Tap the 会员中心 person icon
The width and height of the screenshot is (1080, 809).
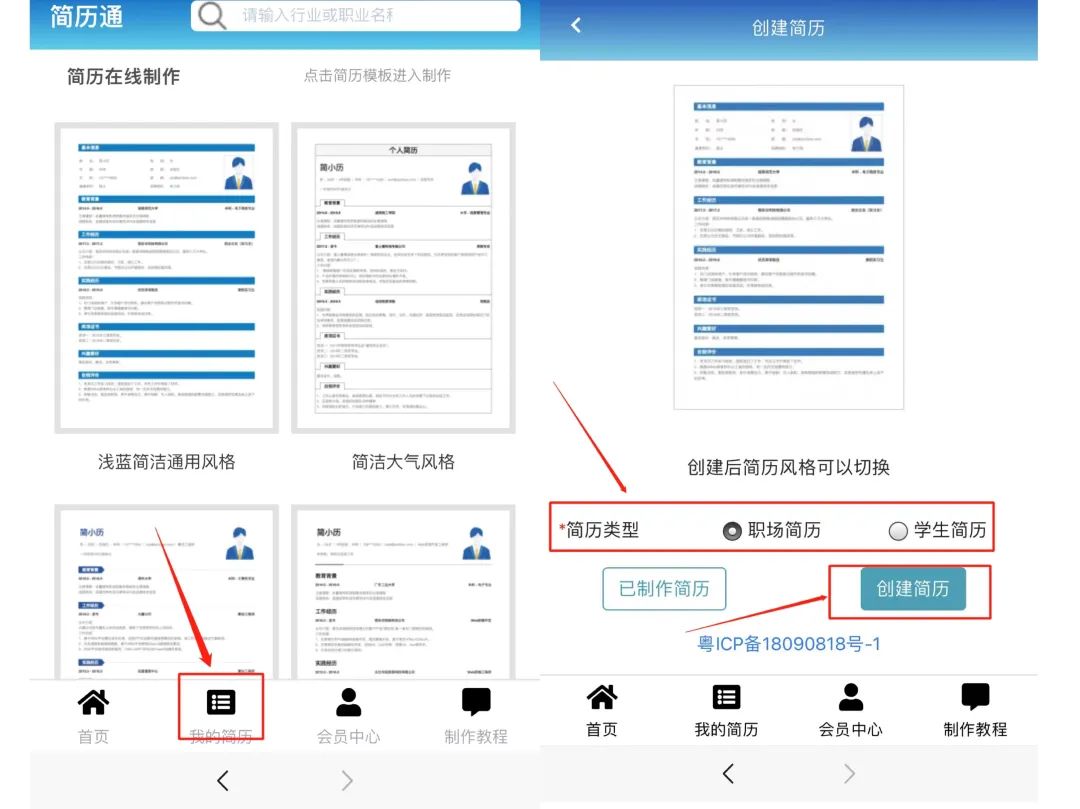348,703
